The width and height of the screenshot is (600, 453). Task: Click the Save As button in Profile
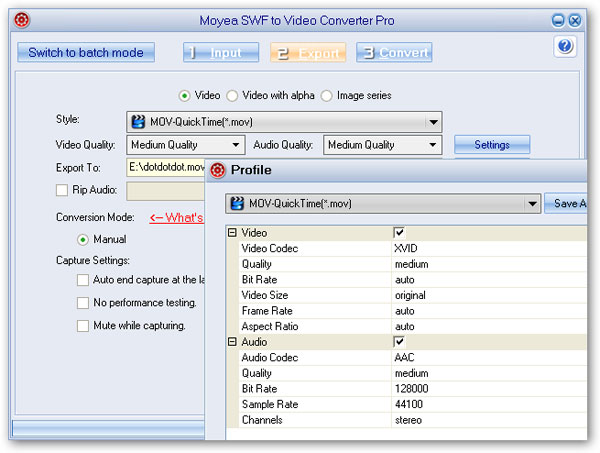point(566,203)
